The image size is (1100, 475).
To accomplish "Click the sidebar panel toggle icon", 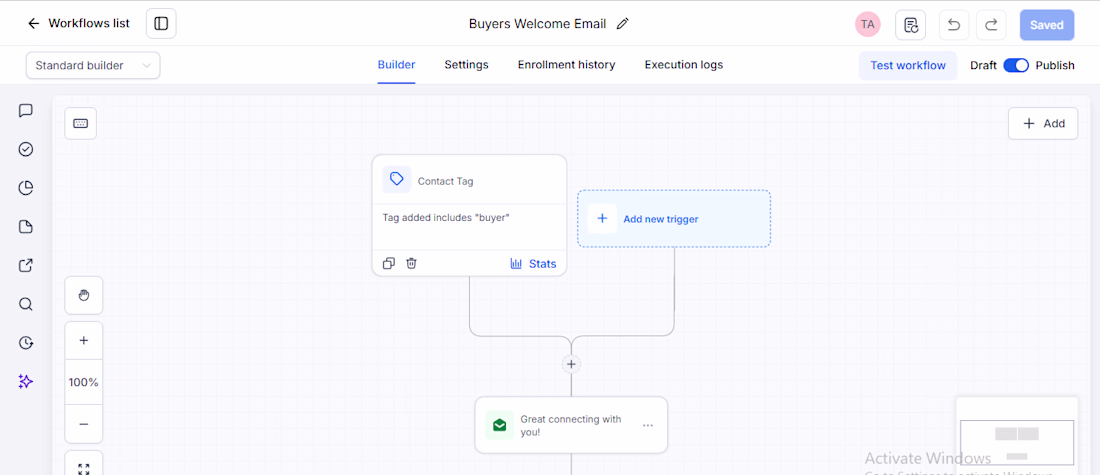I will pyautogui.click(x=161, y=24).
